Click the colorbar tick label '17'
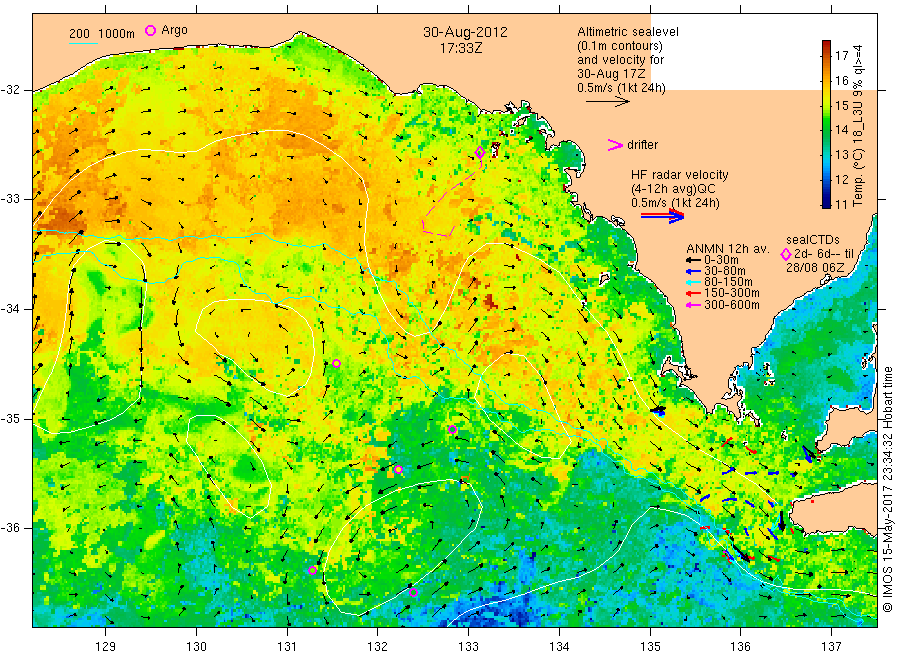900x660 pixels. point(841,56)
